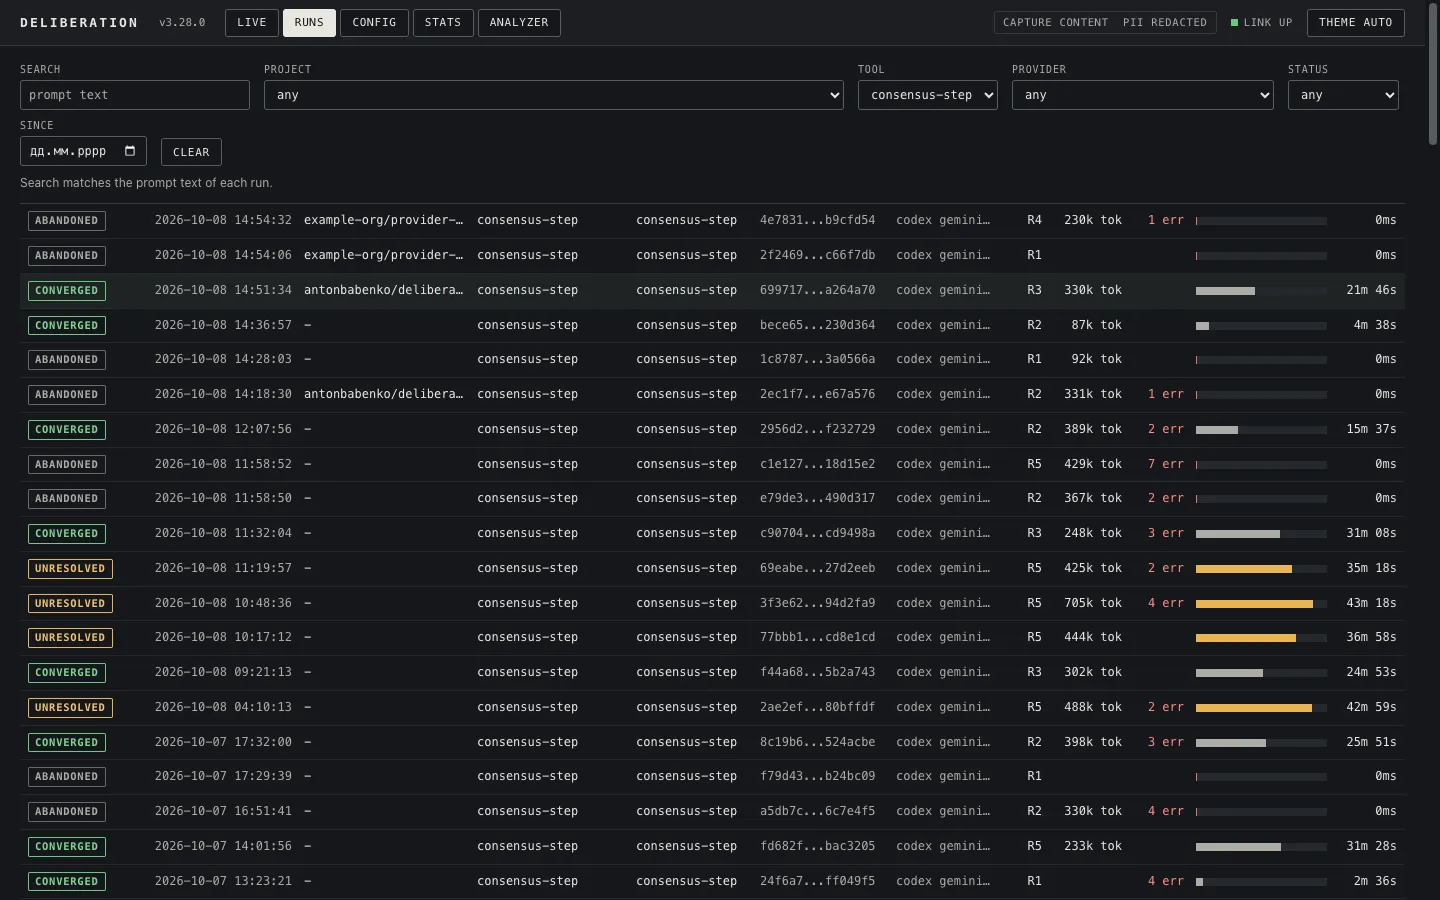
Task: Open the calendar picker in Since field
Action: click(x=130, y=151)
